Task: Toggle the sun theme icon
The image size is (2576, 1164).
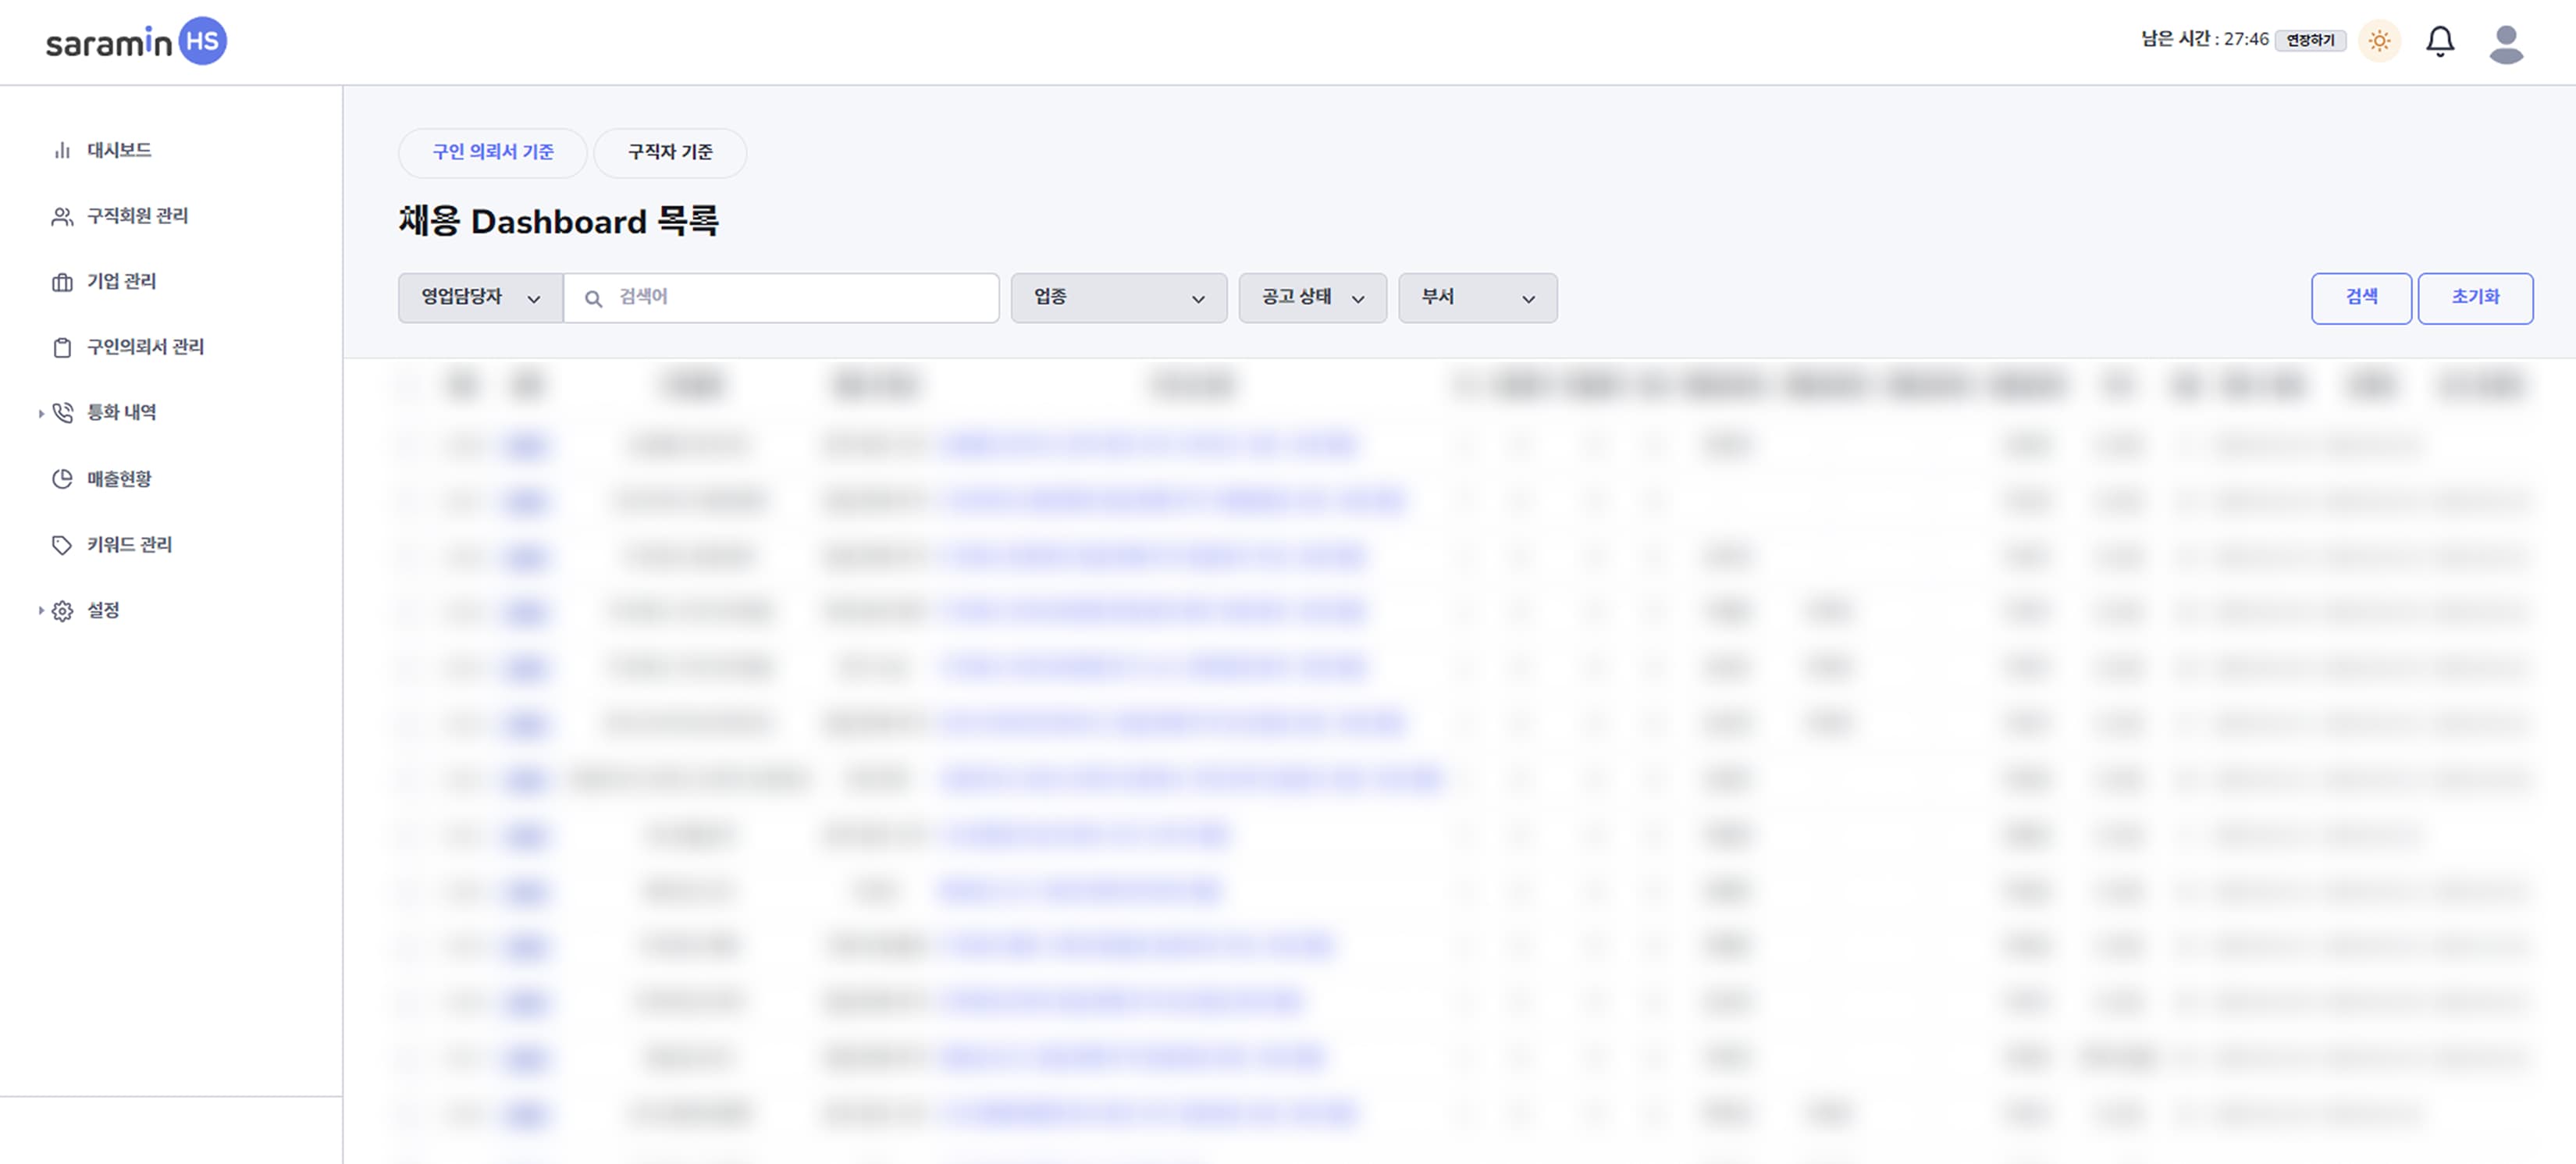Action: click(2379, 41)
